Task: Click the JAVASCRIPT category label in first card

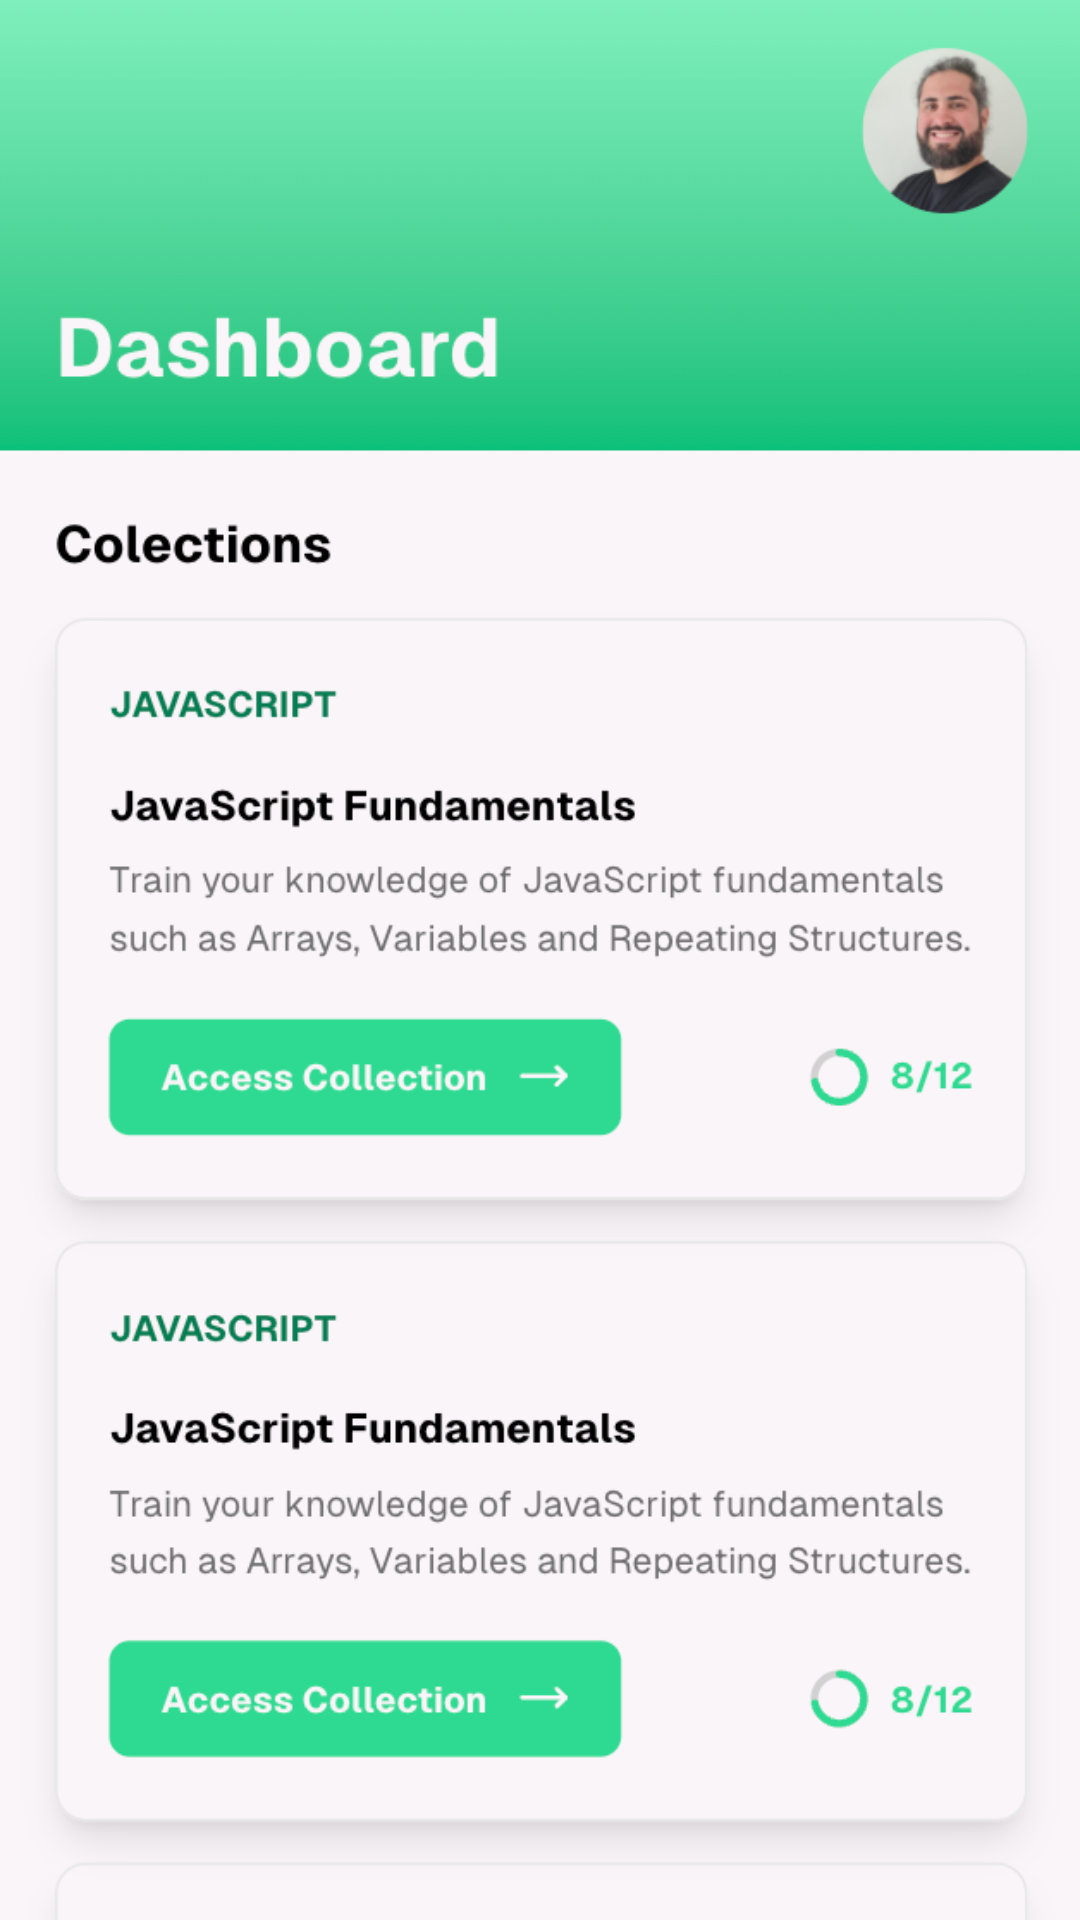Action: pos(223,705)
